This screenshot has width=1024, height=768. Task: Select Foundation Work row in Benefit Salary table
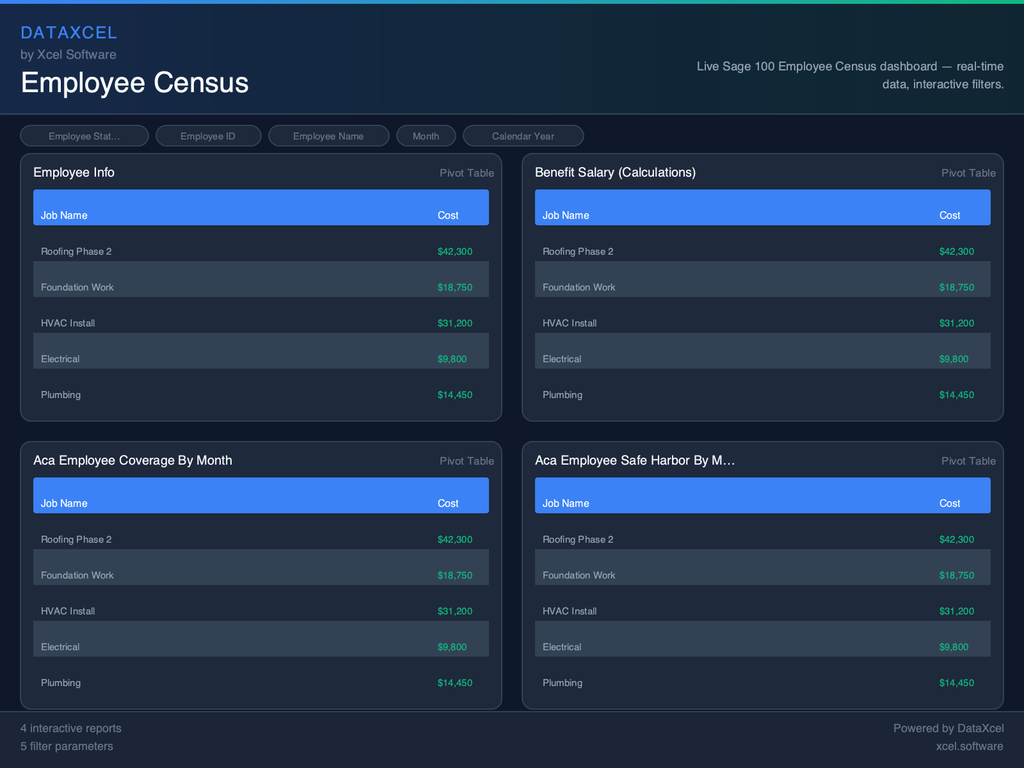[x=762, y=287]
